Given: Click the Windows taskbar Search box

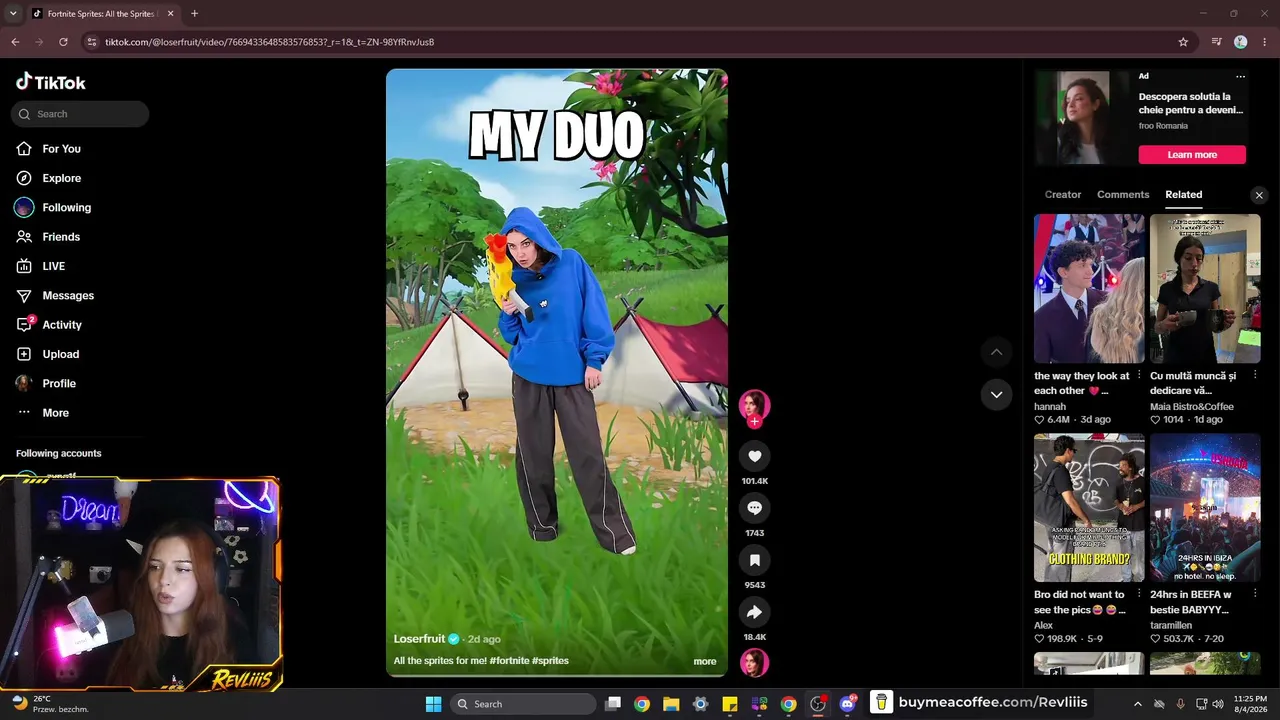Looking at the screenshot, I should pos(522,704).
